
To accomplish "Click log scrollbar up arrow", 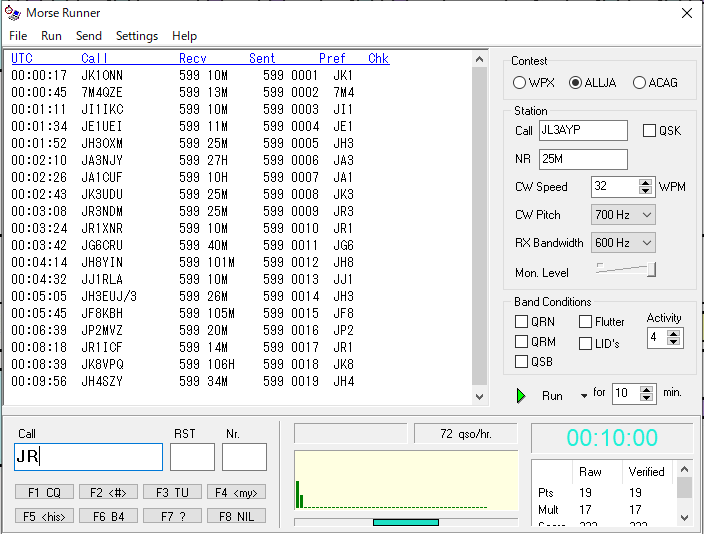I will click(480, 59).
